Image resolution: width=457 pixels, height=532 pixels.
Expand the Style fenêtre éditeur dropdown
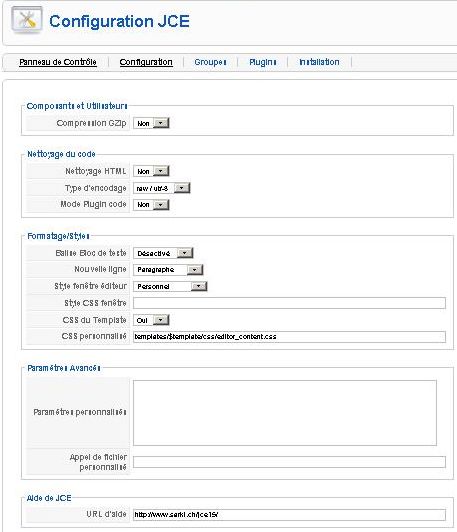(x=170, y=286)
